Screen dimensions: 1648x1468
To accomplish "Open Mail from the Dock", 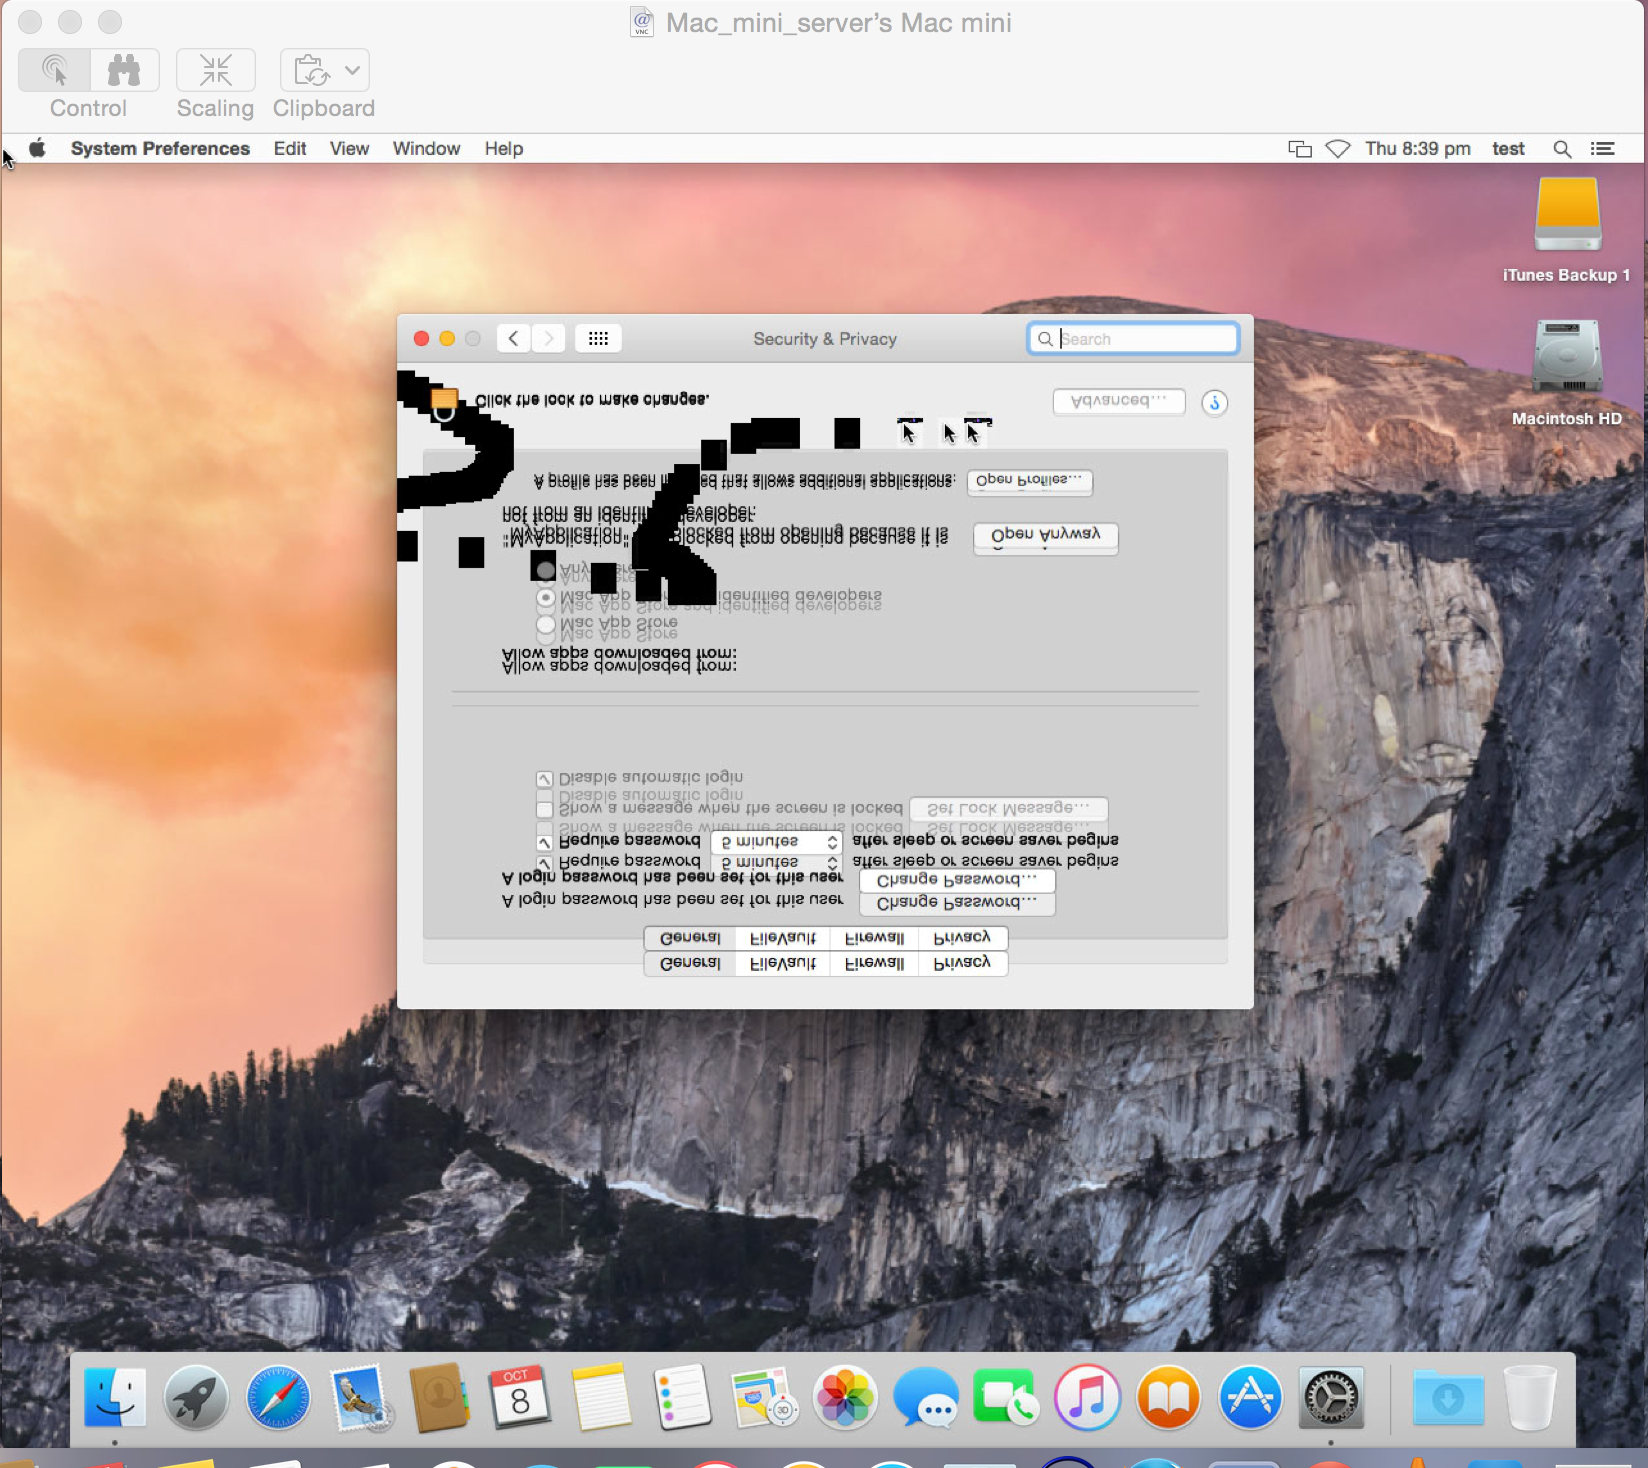I will point(359,1397).
